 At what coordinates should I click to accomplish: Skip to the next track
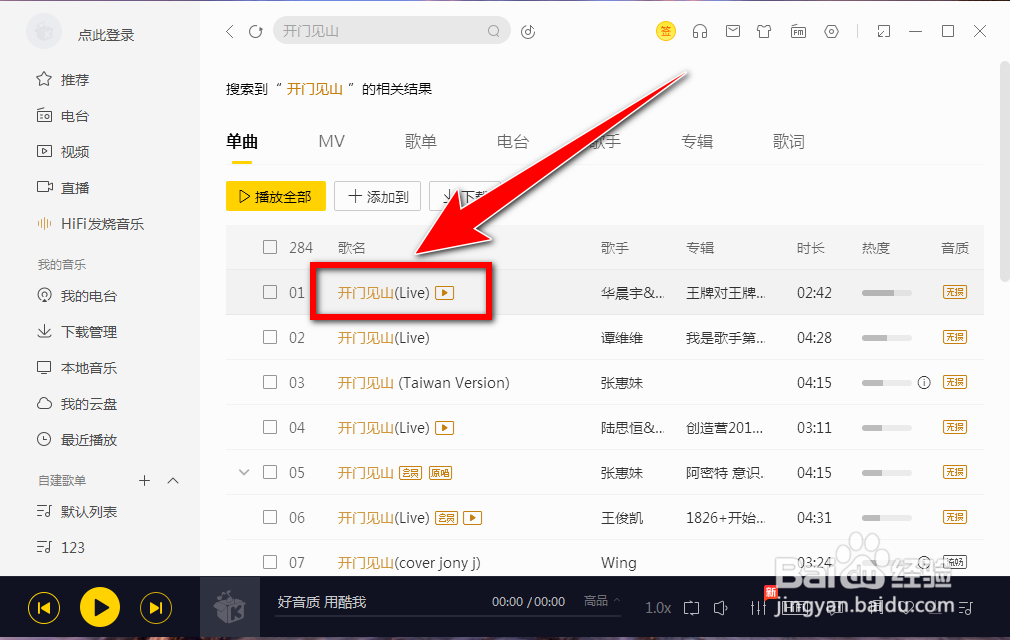pyautogui.click(x=155, y=608)
